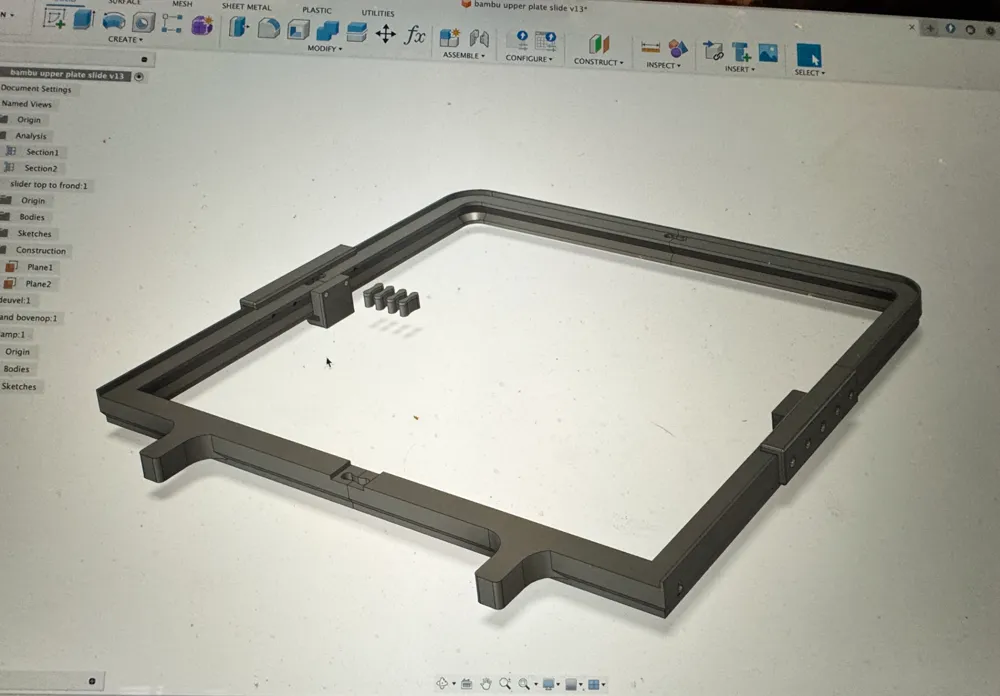Select the Extrude tool in Create

[x=83, y=18]
